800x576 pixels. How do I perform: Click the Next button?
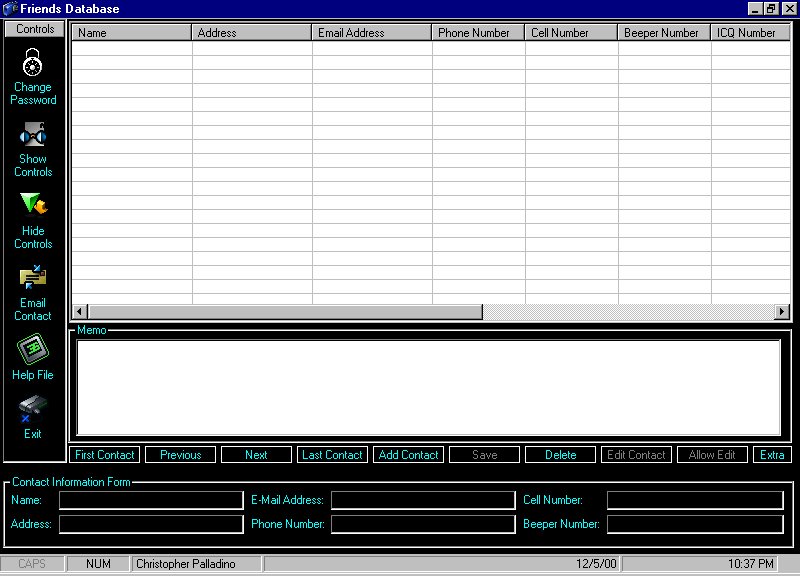click(x=256, y=455)
